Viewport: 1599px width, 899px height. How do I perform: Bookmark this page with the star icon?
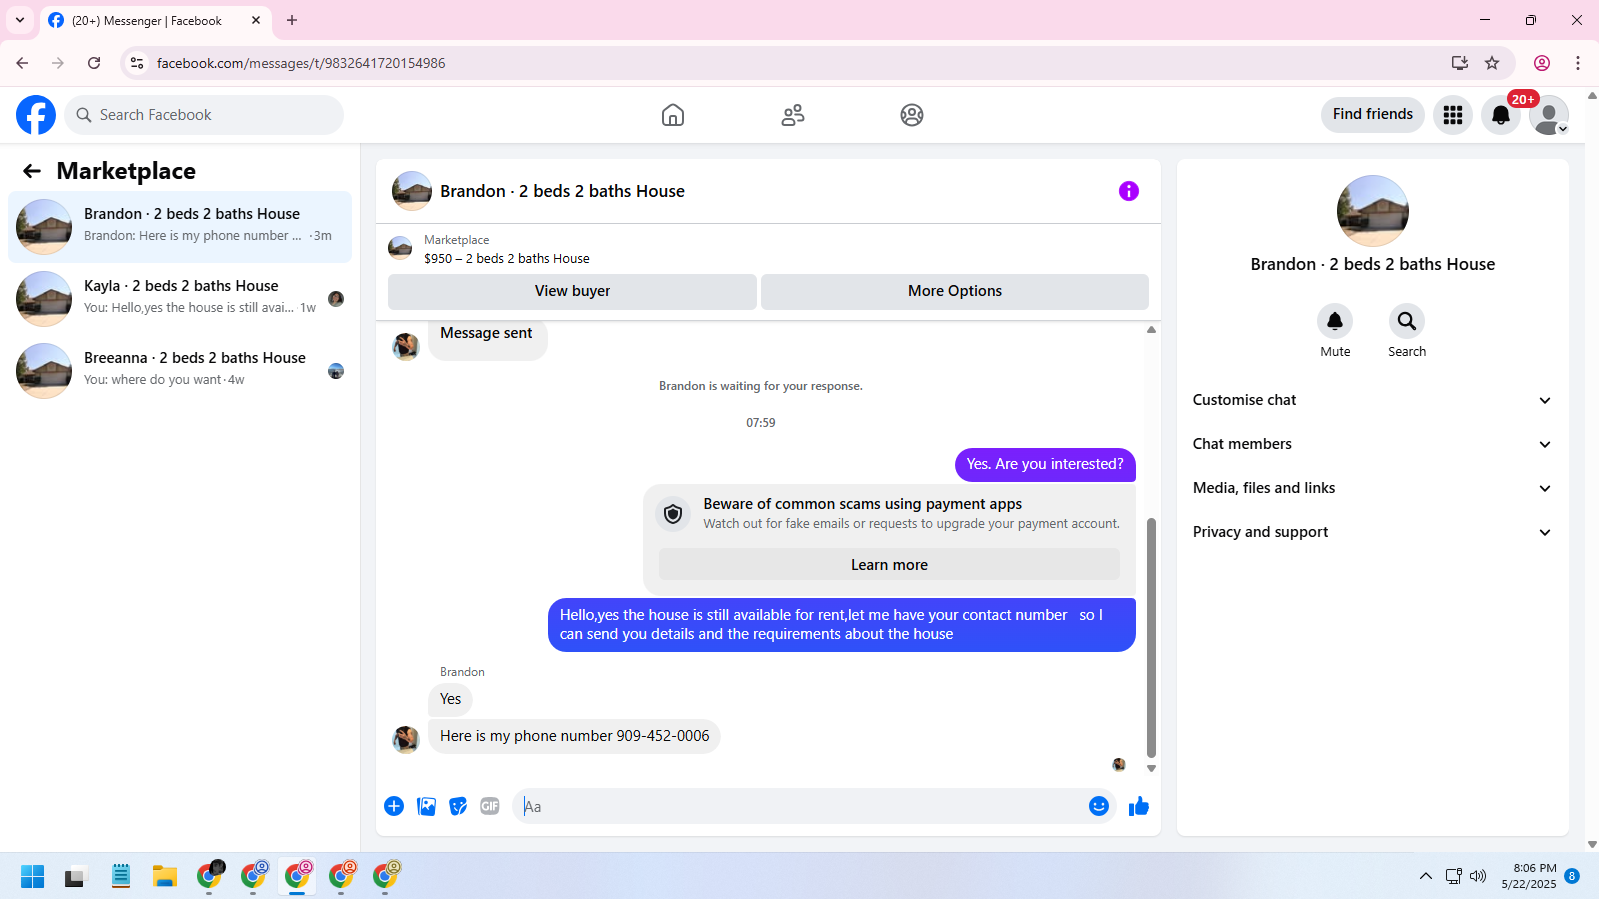(1492, 63)
